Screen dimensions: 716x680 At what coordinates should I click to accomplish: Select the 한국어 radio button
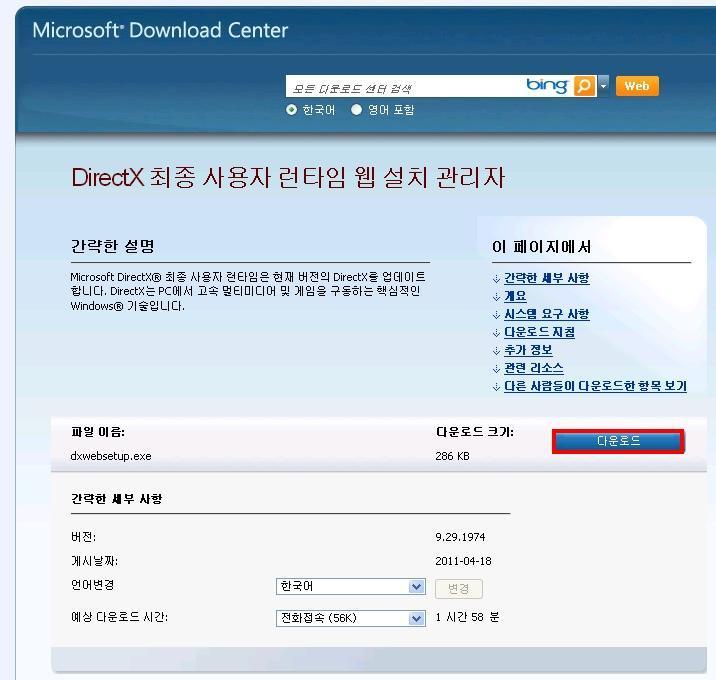(x=291, y=110)
